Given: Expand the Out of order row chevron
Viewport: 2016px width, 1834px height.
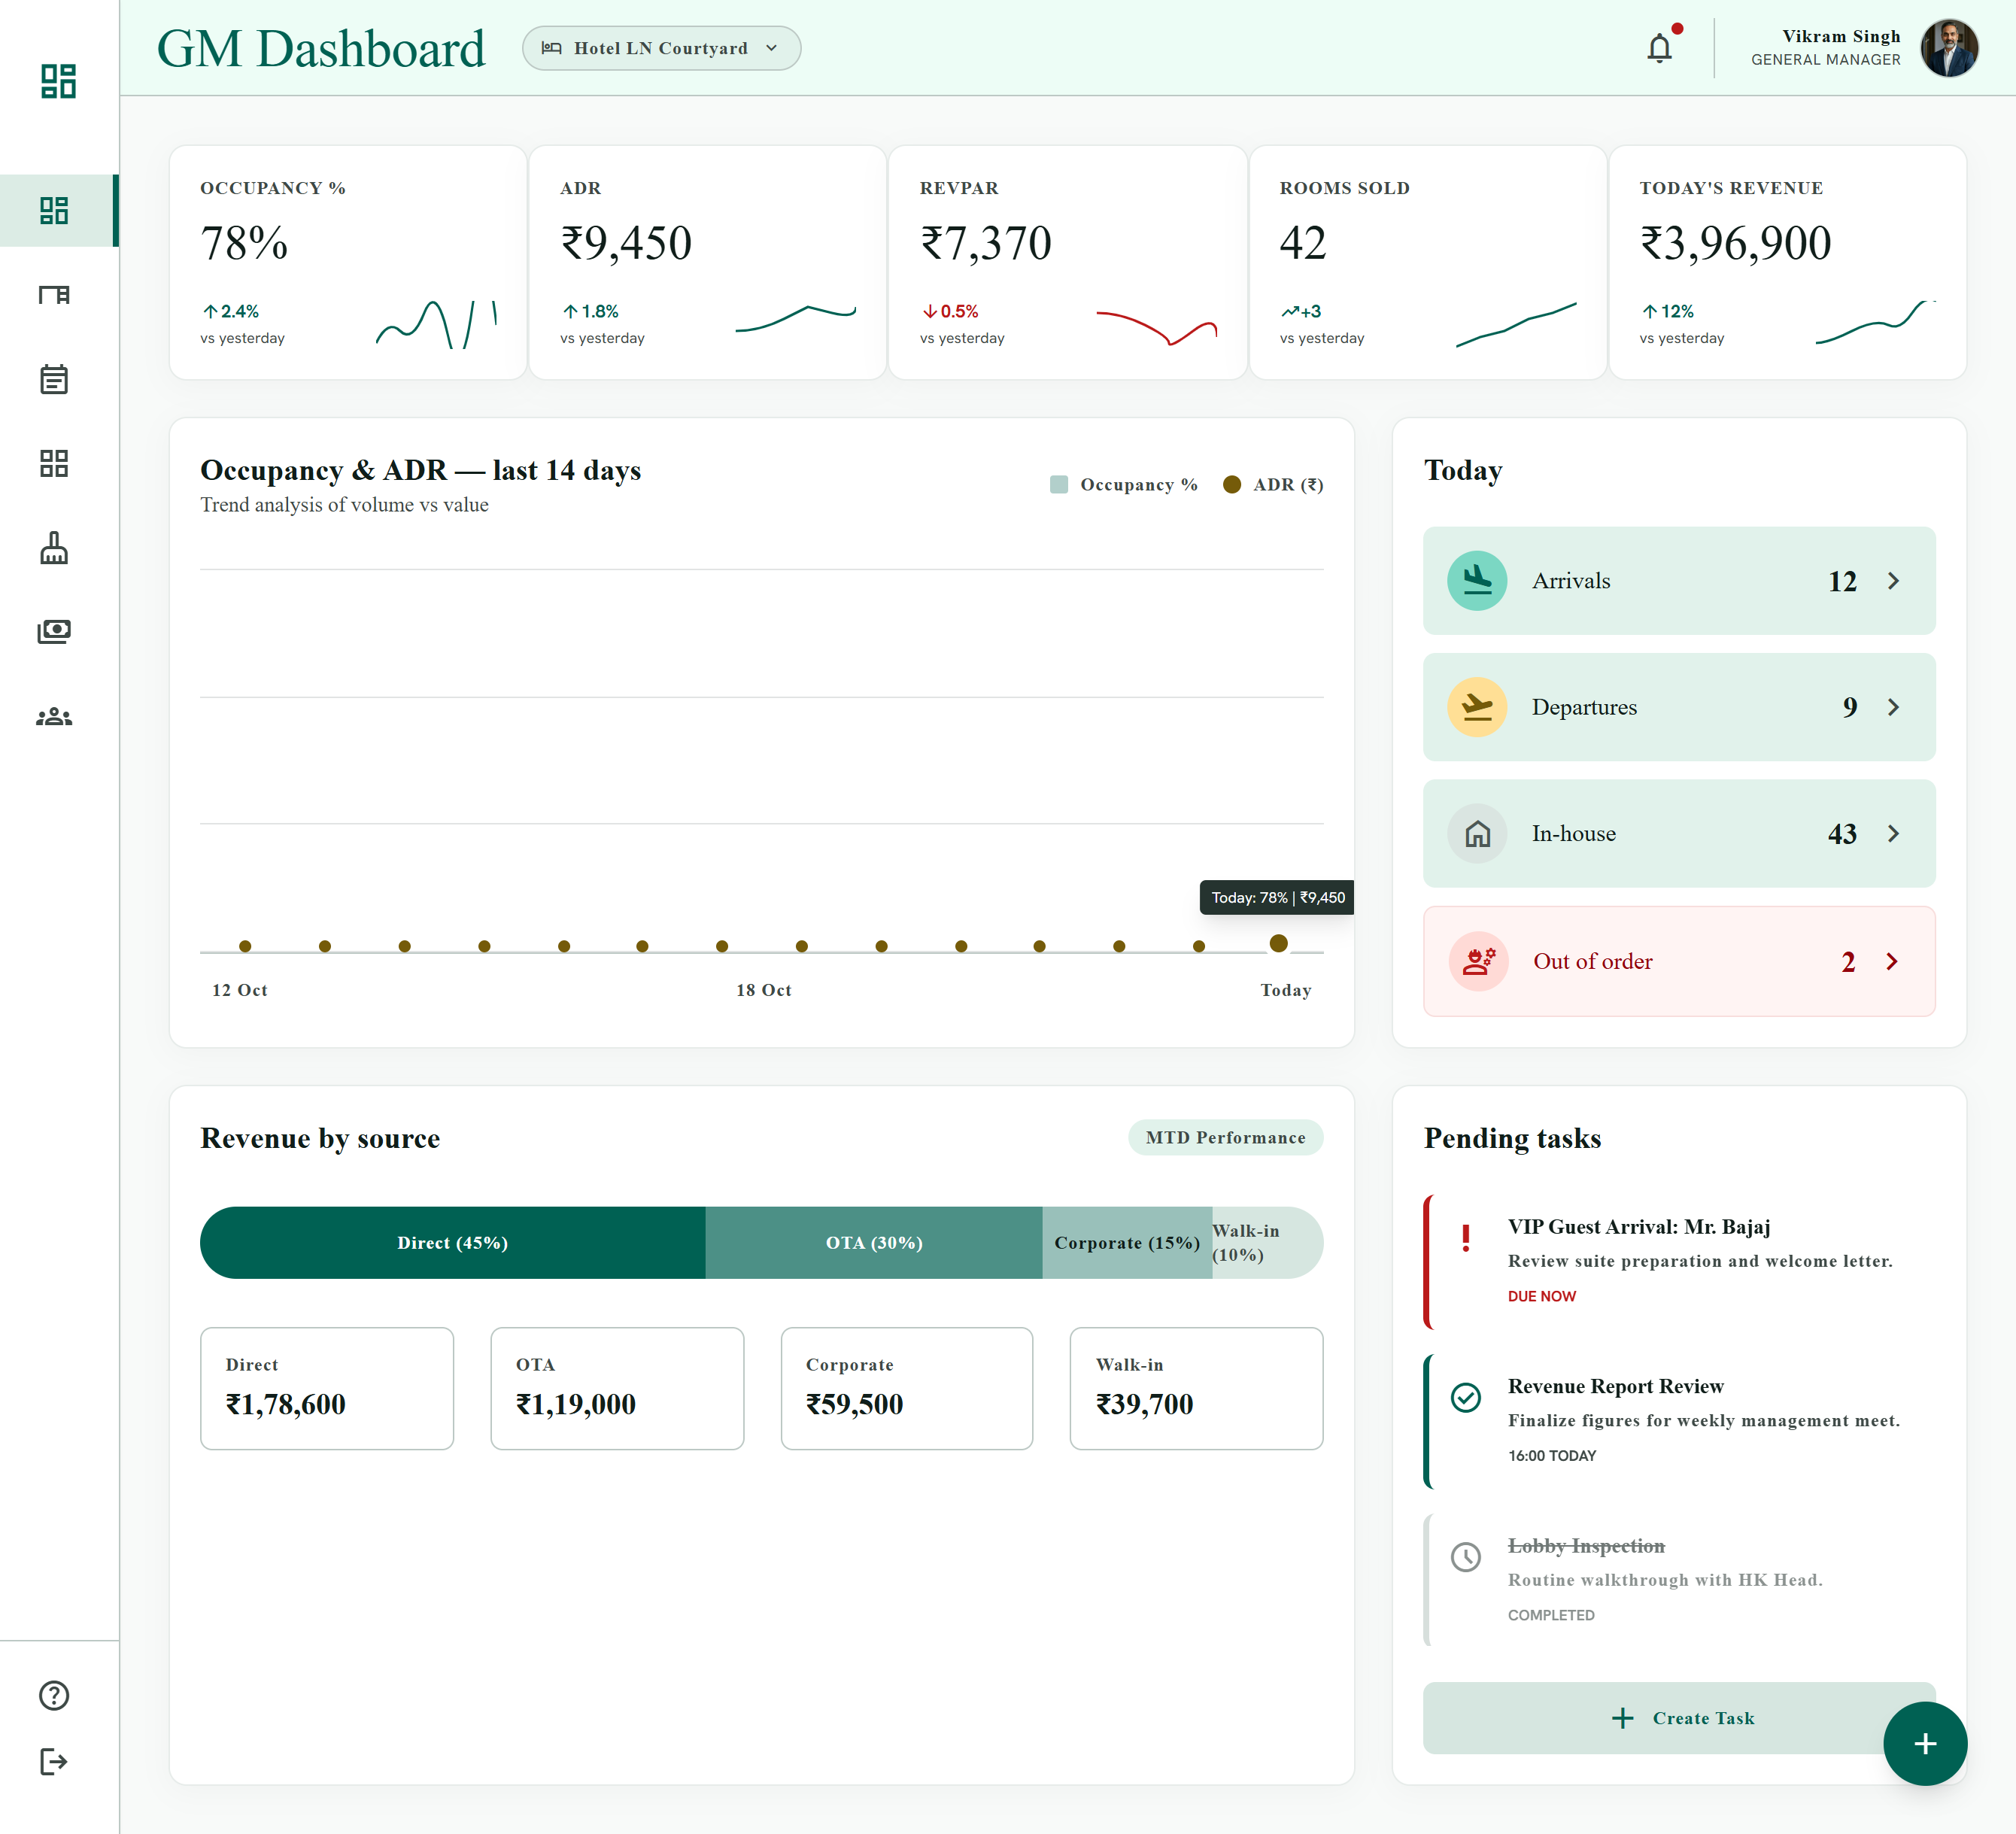Looking at the screenshot, I should pos(1892,961).
